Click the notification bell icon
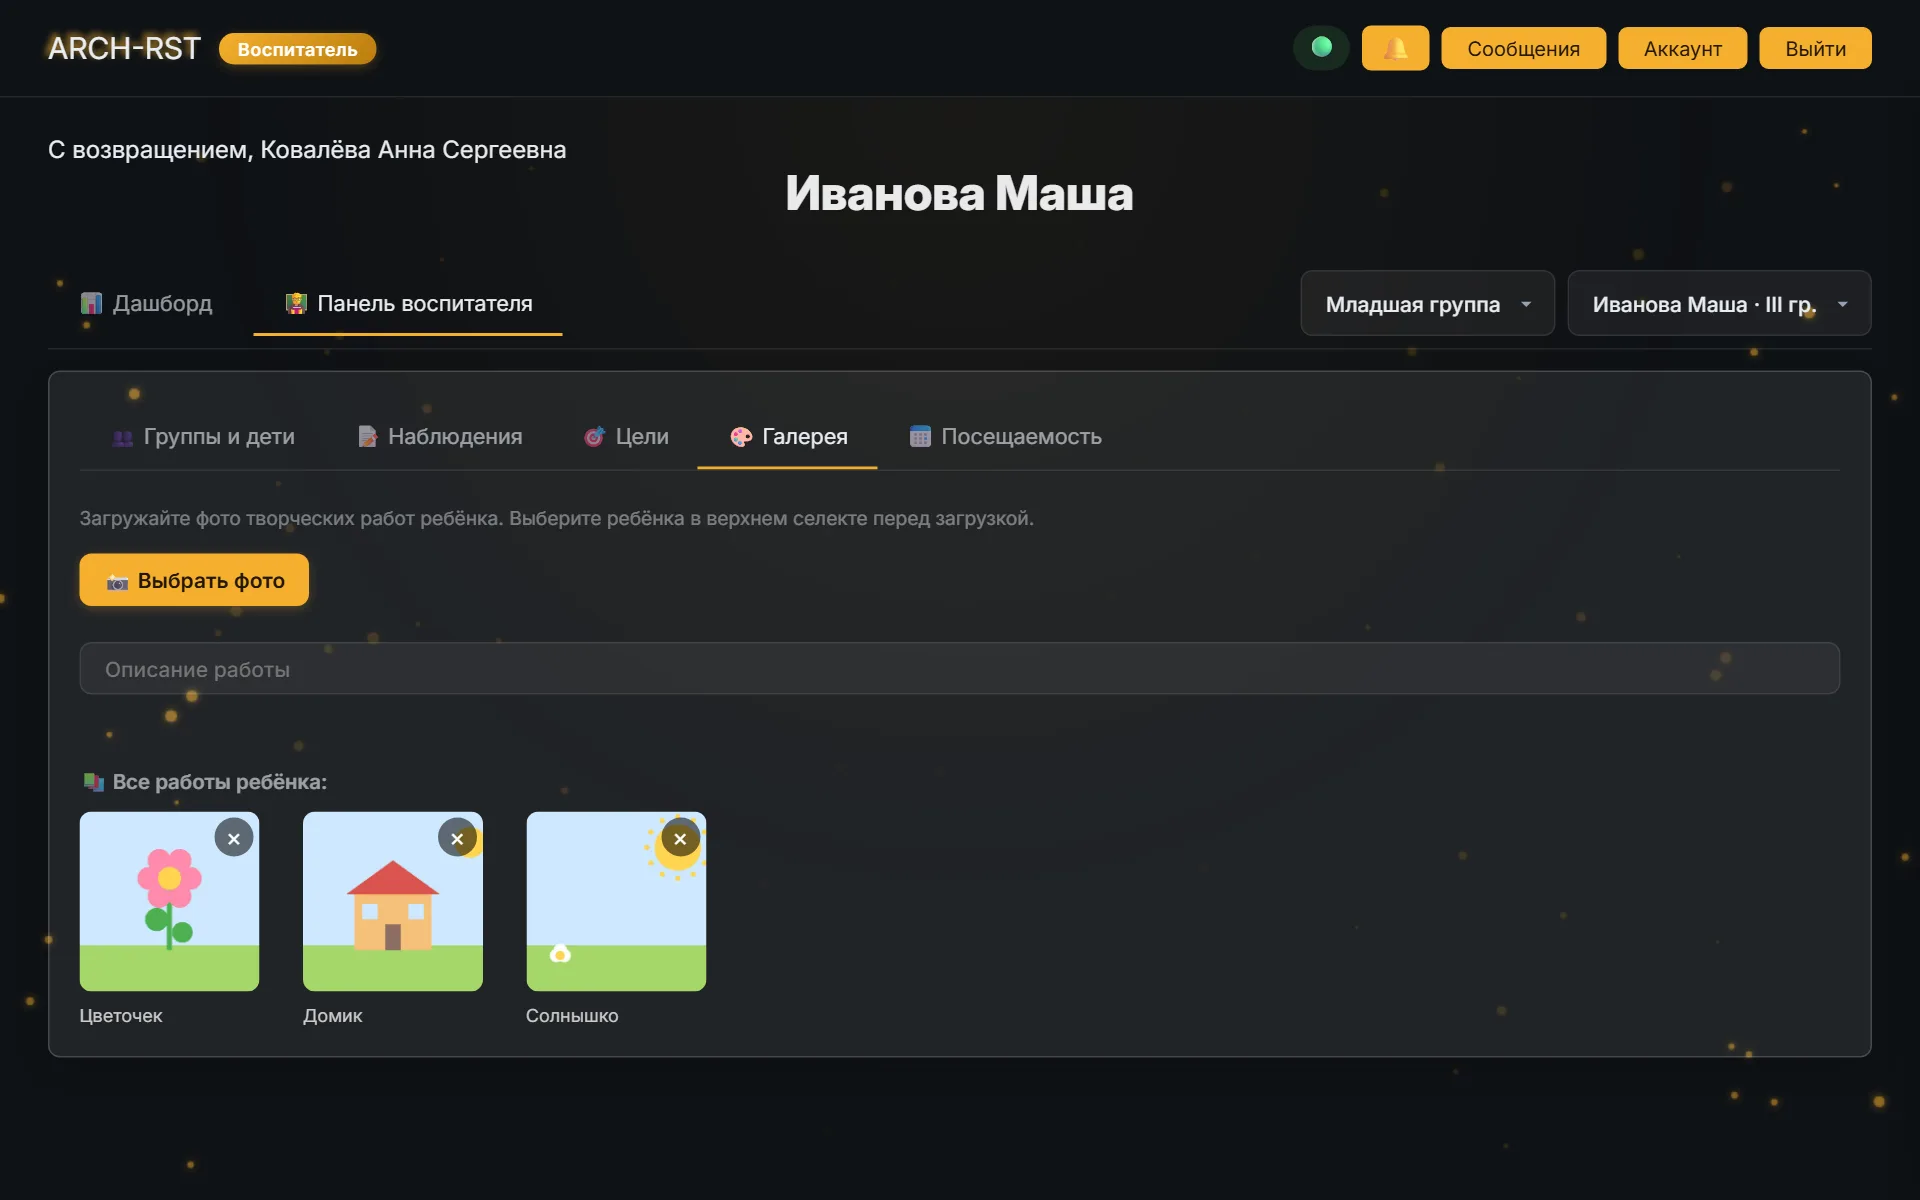Viewport: 1920px width, 1200px height. pyautogui.click(x=1395, y=48)
